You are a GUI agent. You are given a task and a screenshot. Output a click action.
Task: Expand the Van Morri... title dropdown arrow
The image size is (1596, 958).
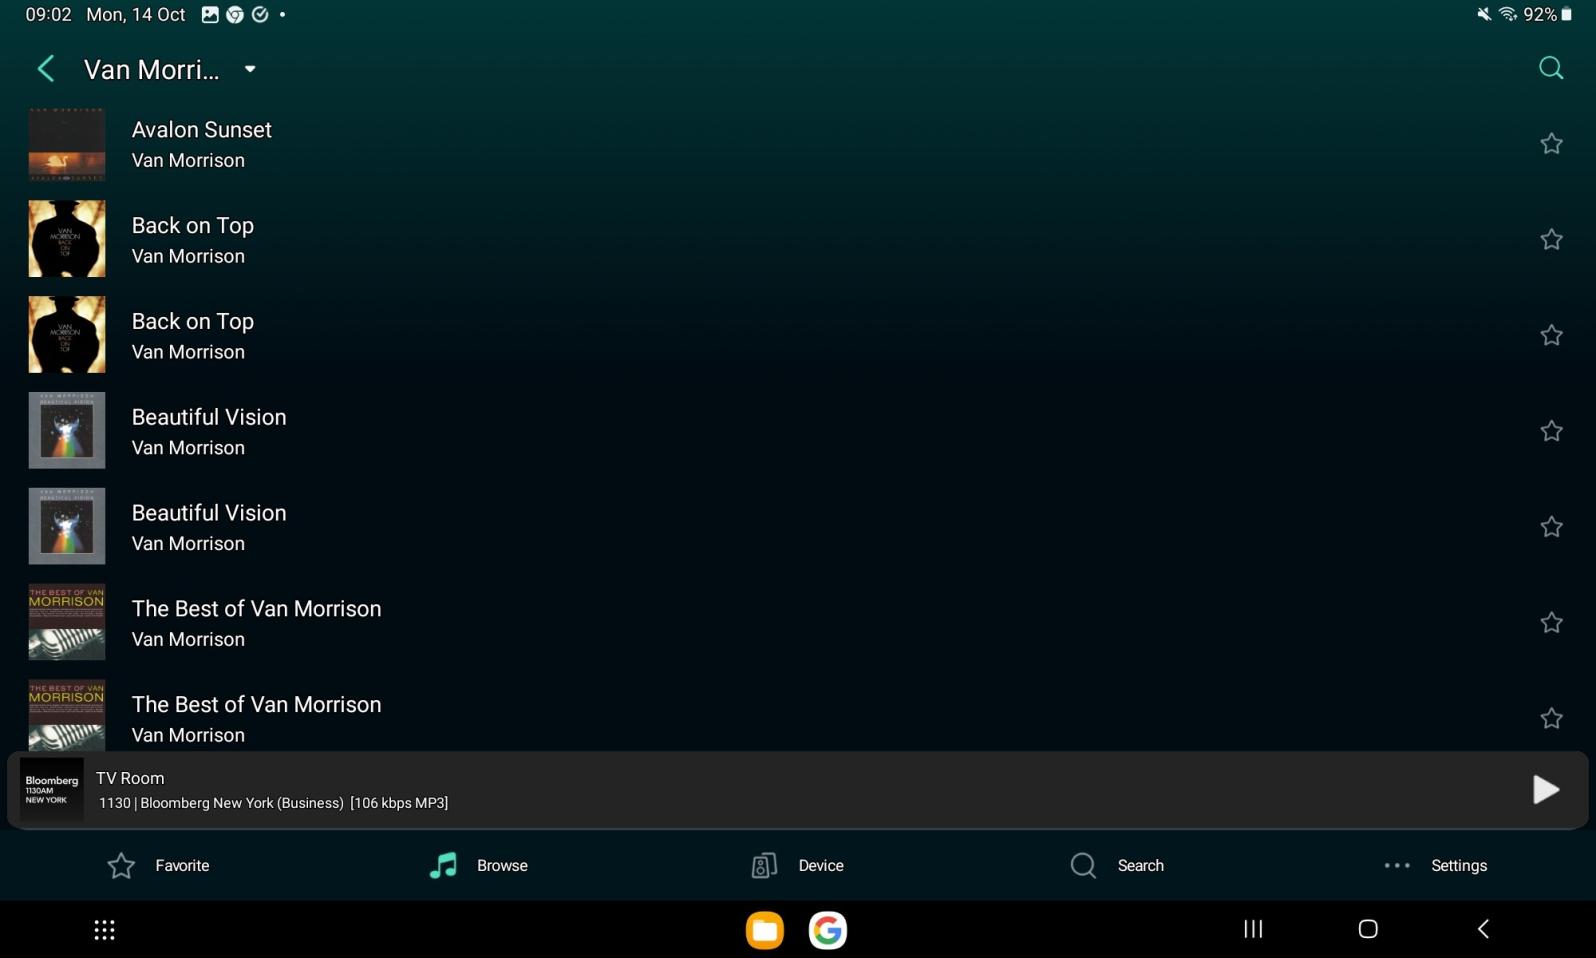(x=250, y=69)
